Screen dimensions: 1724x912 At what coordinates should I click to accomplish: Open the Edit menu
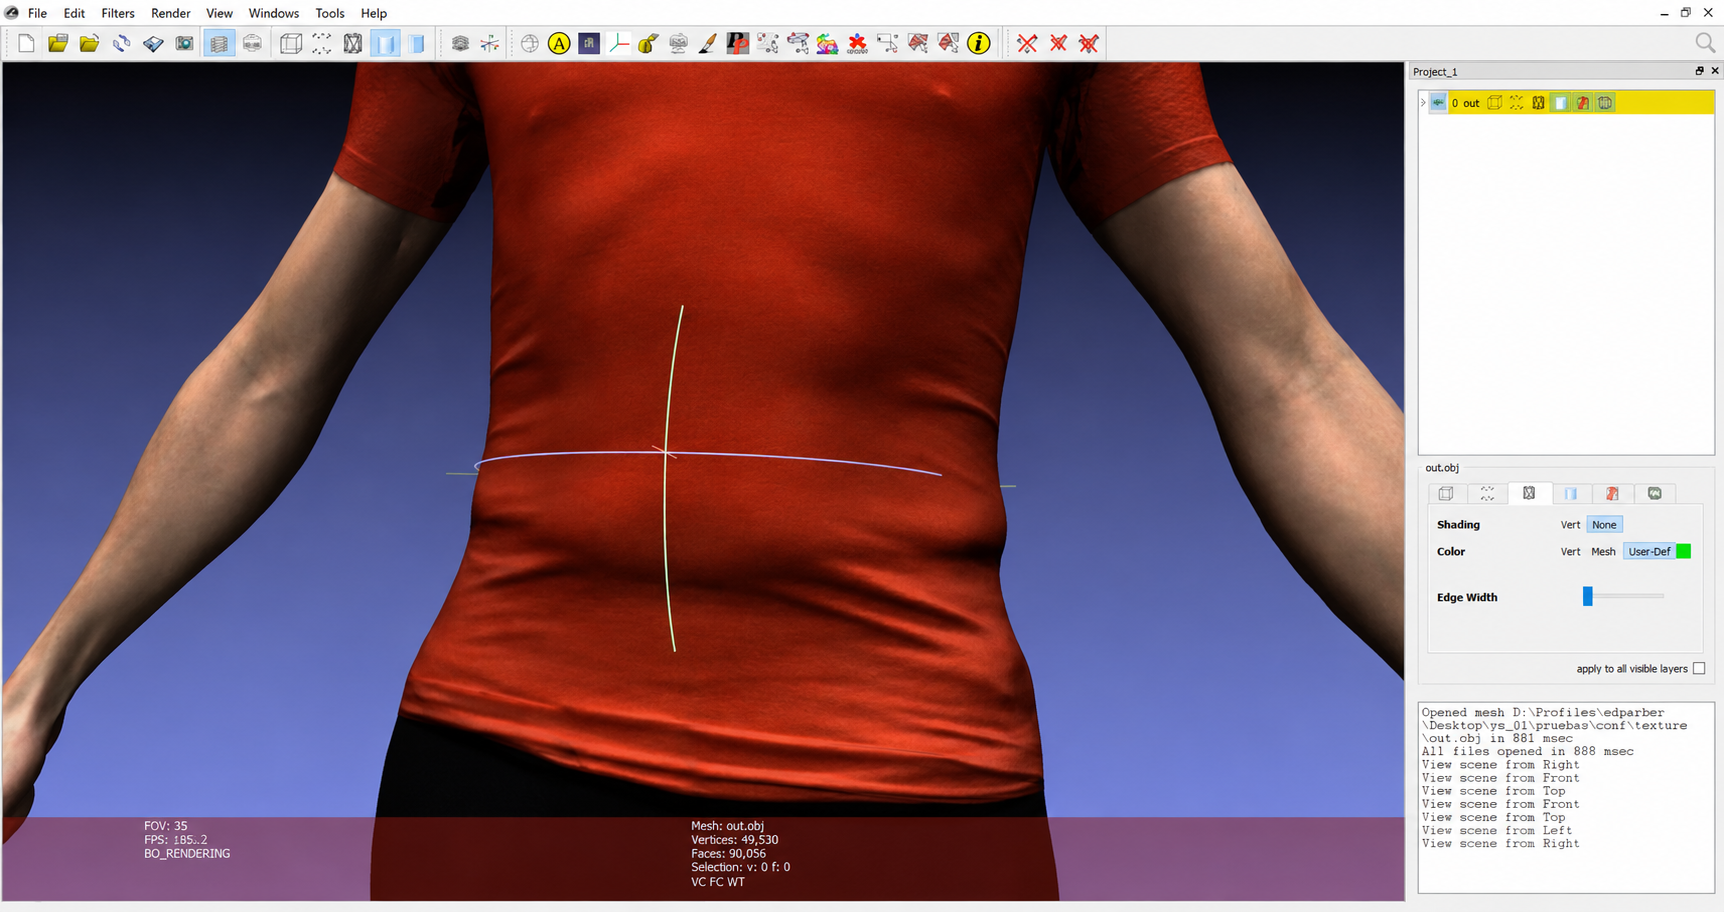[74, 13]
